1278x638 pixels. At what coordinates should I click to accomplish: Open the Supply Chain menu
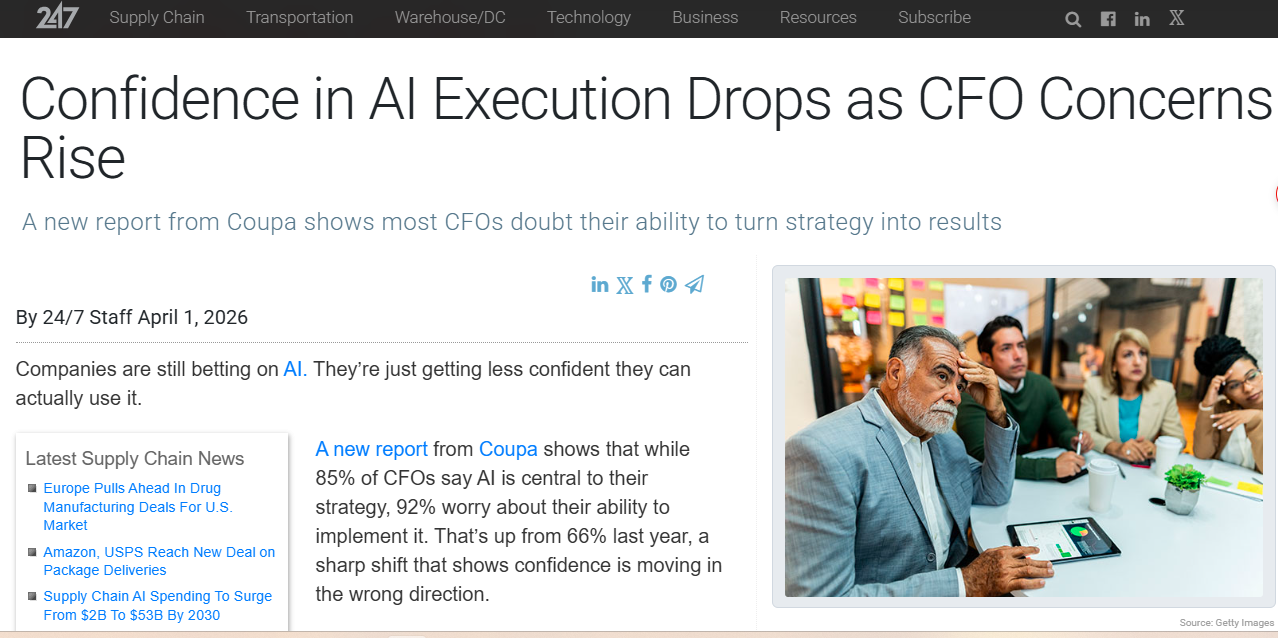(157, 17)
